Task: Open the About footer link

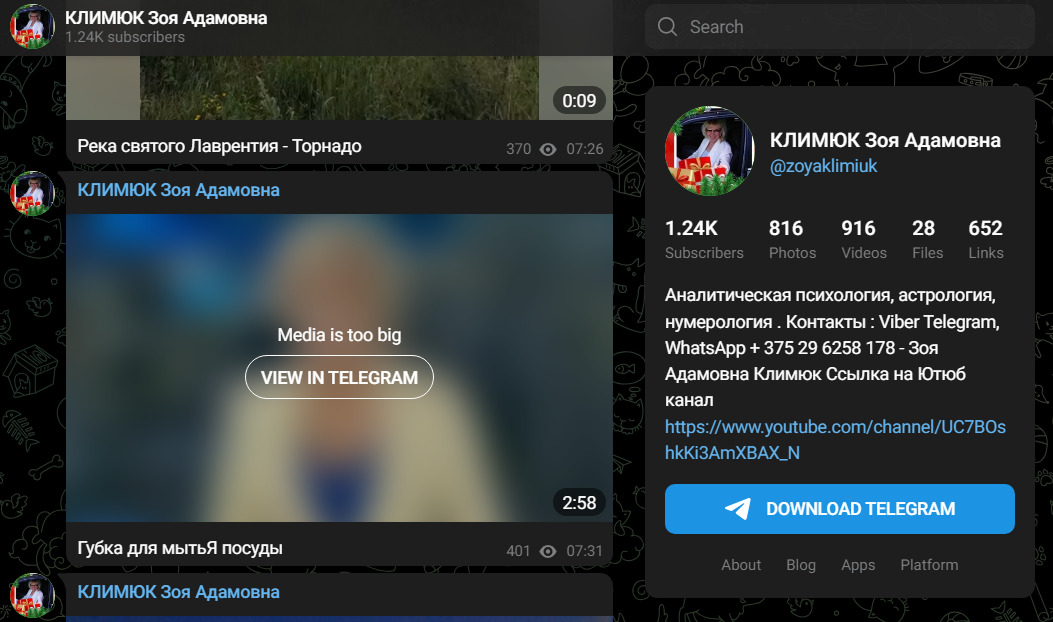Action: click(x=741, y=565)
